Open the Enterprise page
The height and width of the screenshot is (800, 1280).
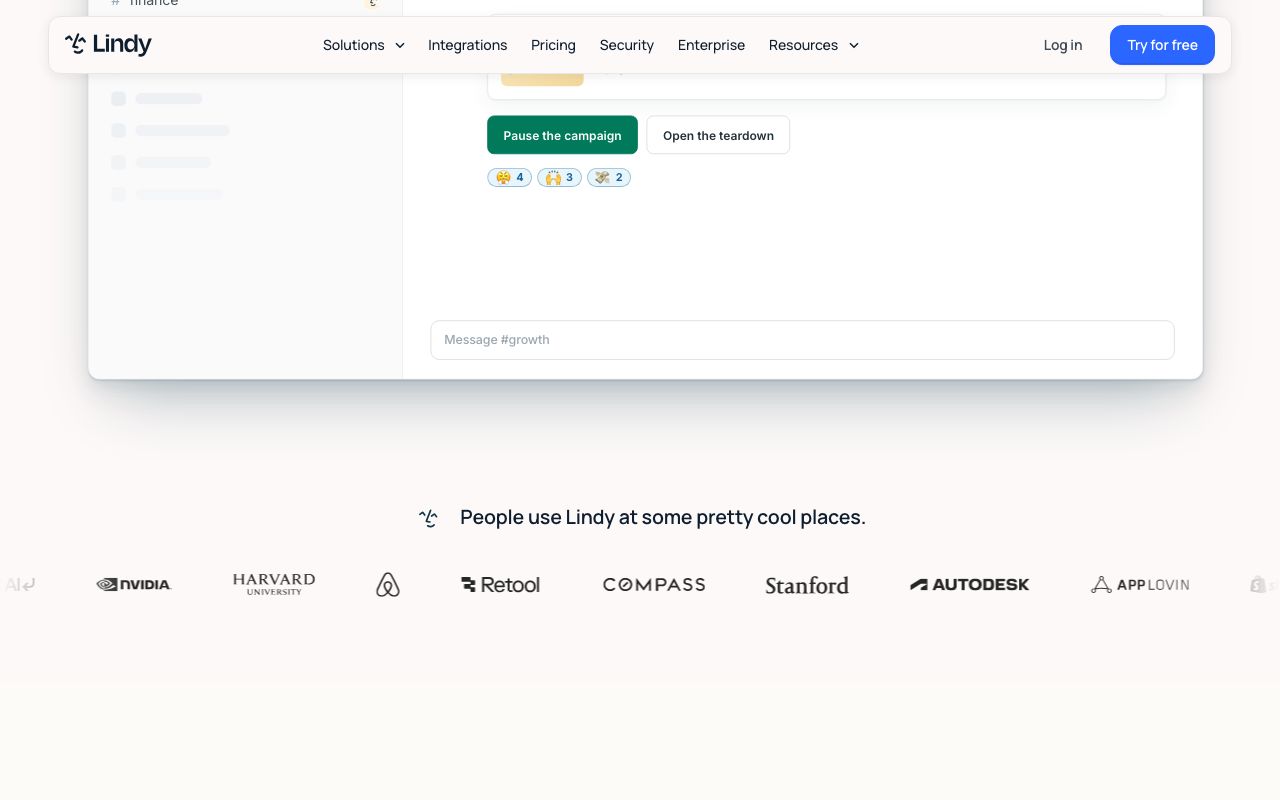[711, 45]
